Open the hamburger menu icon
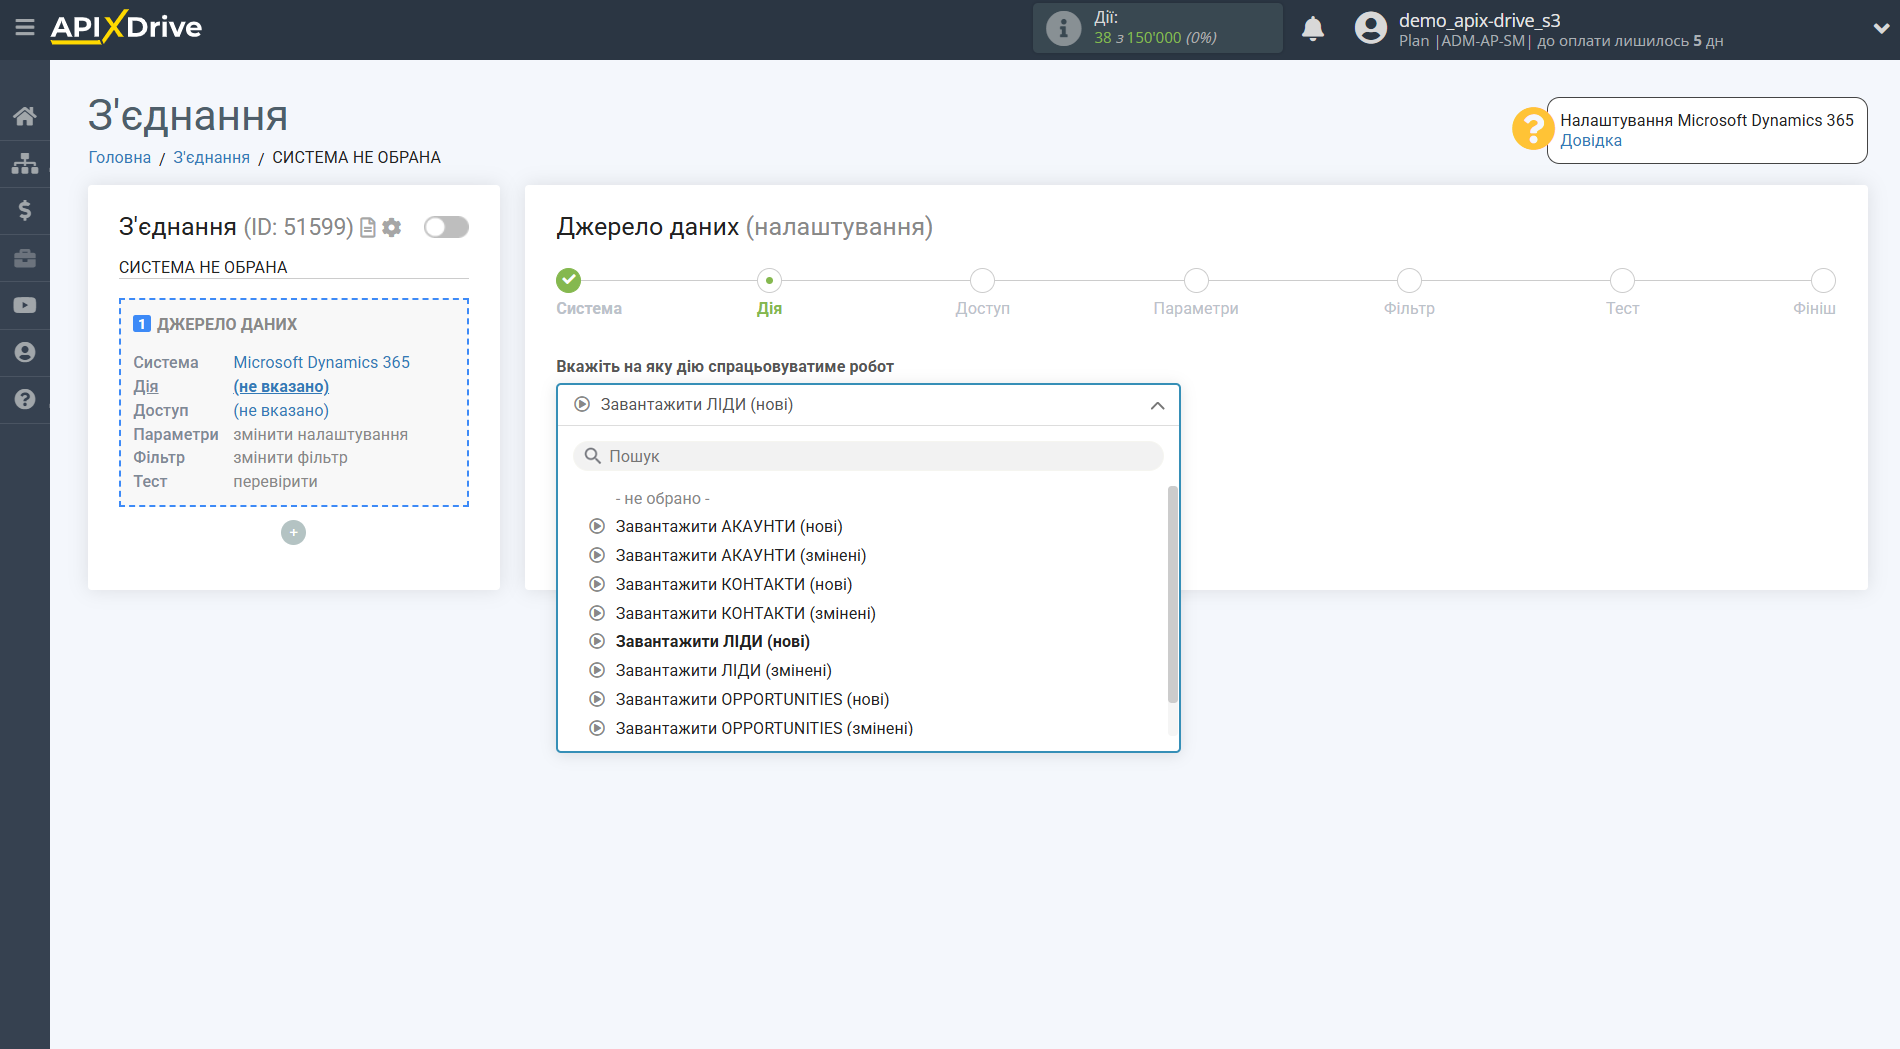 coord(25,27)
